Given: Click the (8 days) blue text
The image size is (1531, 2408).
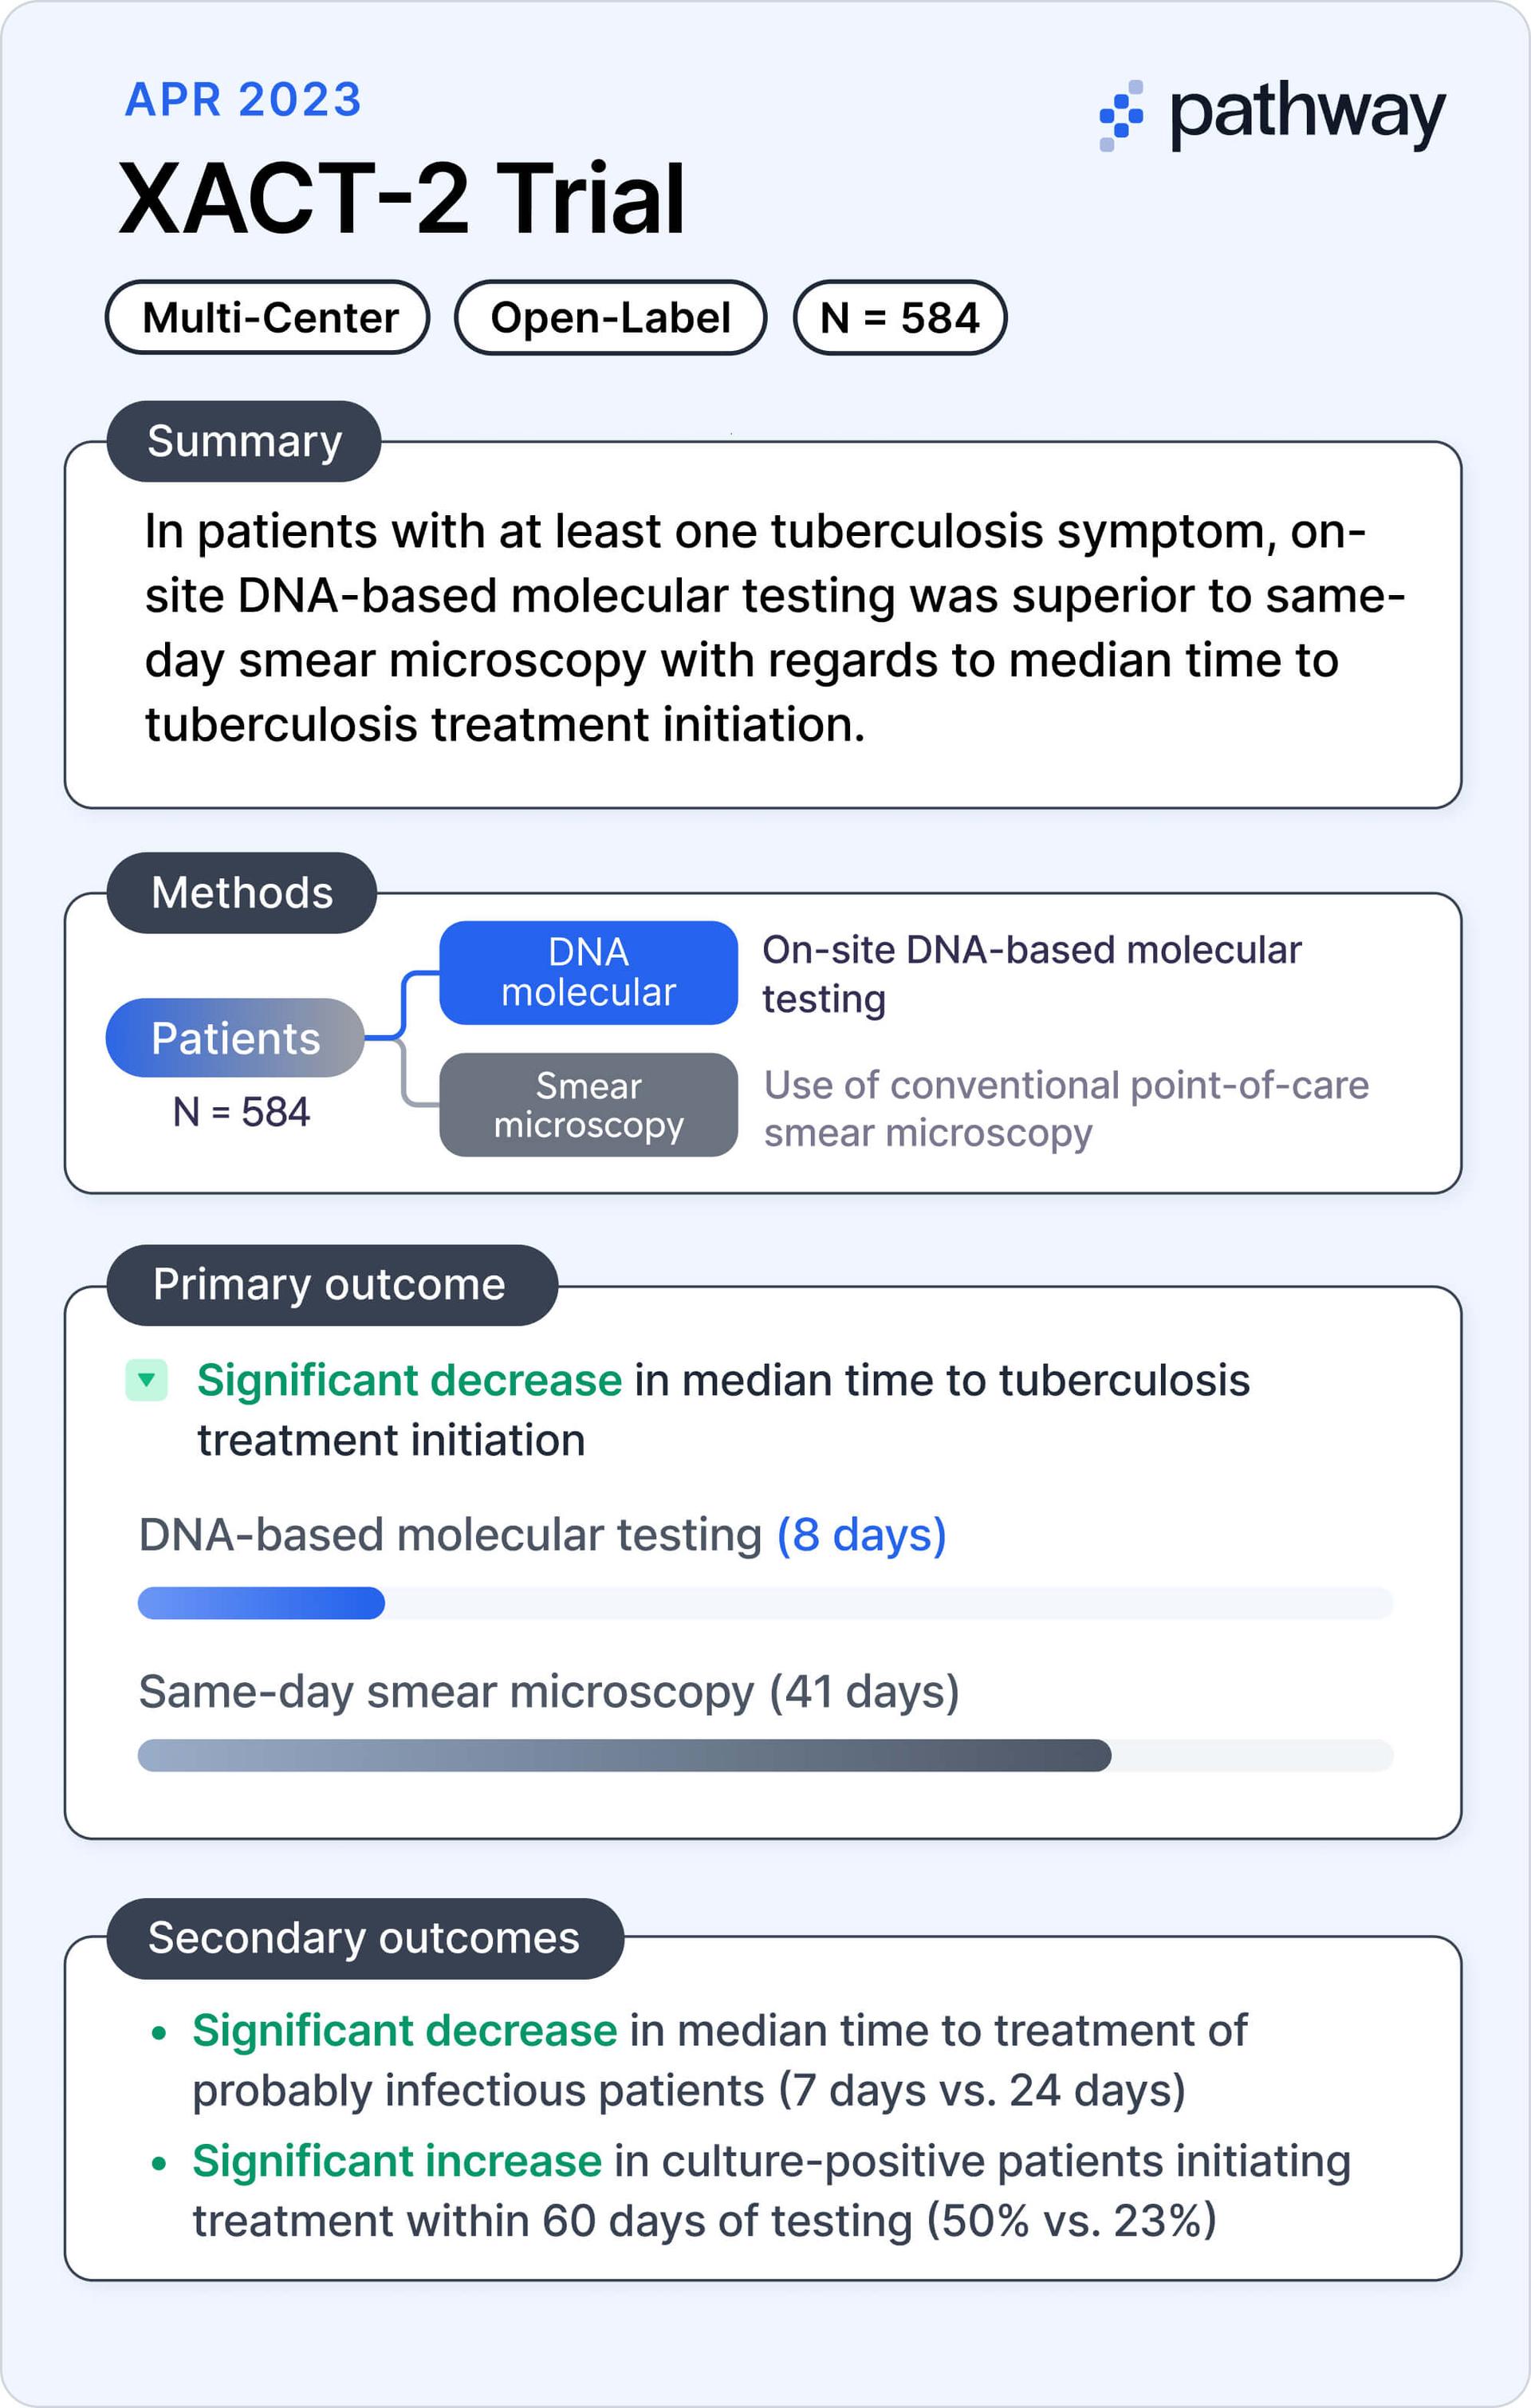Looking at the screenshot, I should (x=862, y=1535).
